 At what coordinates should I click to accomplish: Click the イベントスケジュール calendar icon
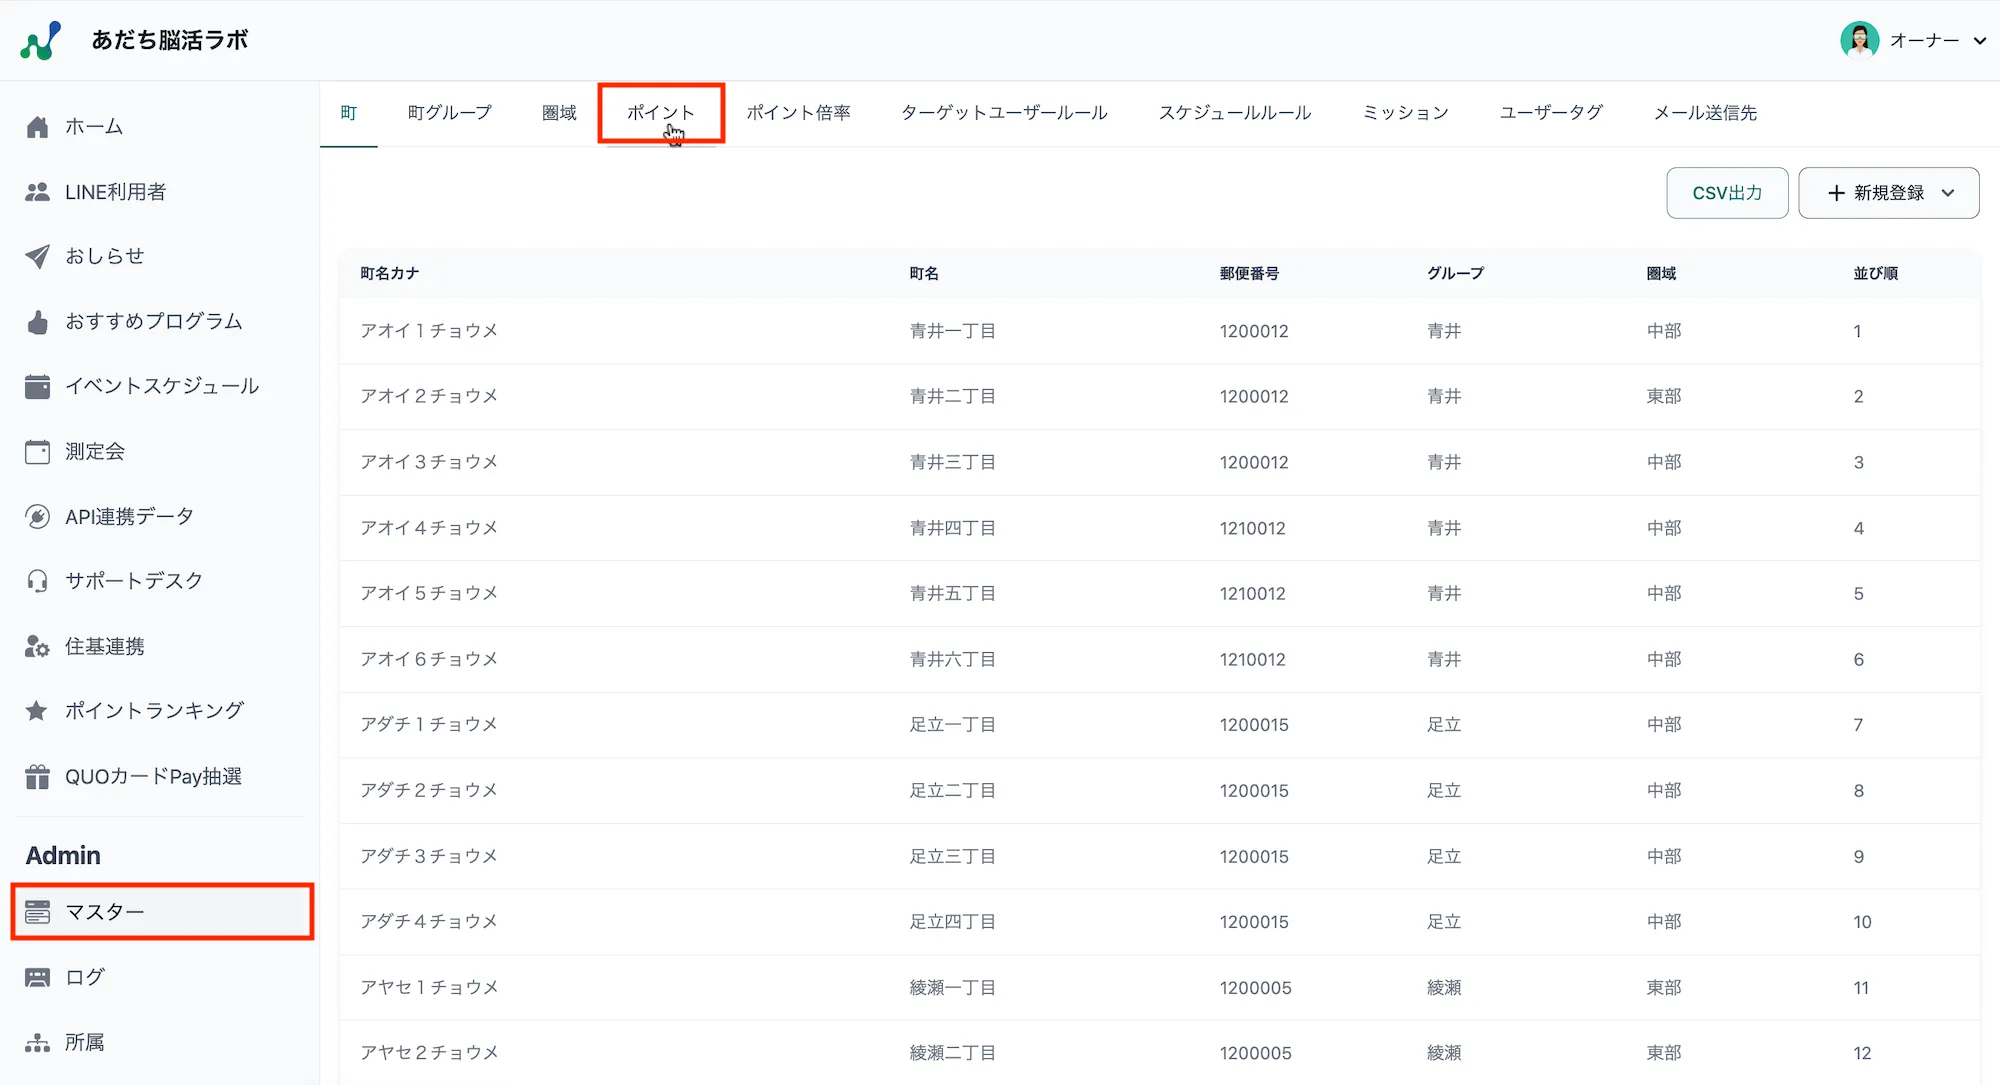tap(37, 386)
